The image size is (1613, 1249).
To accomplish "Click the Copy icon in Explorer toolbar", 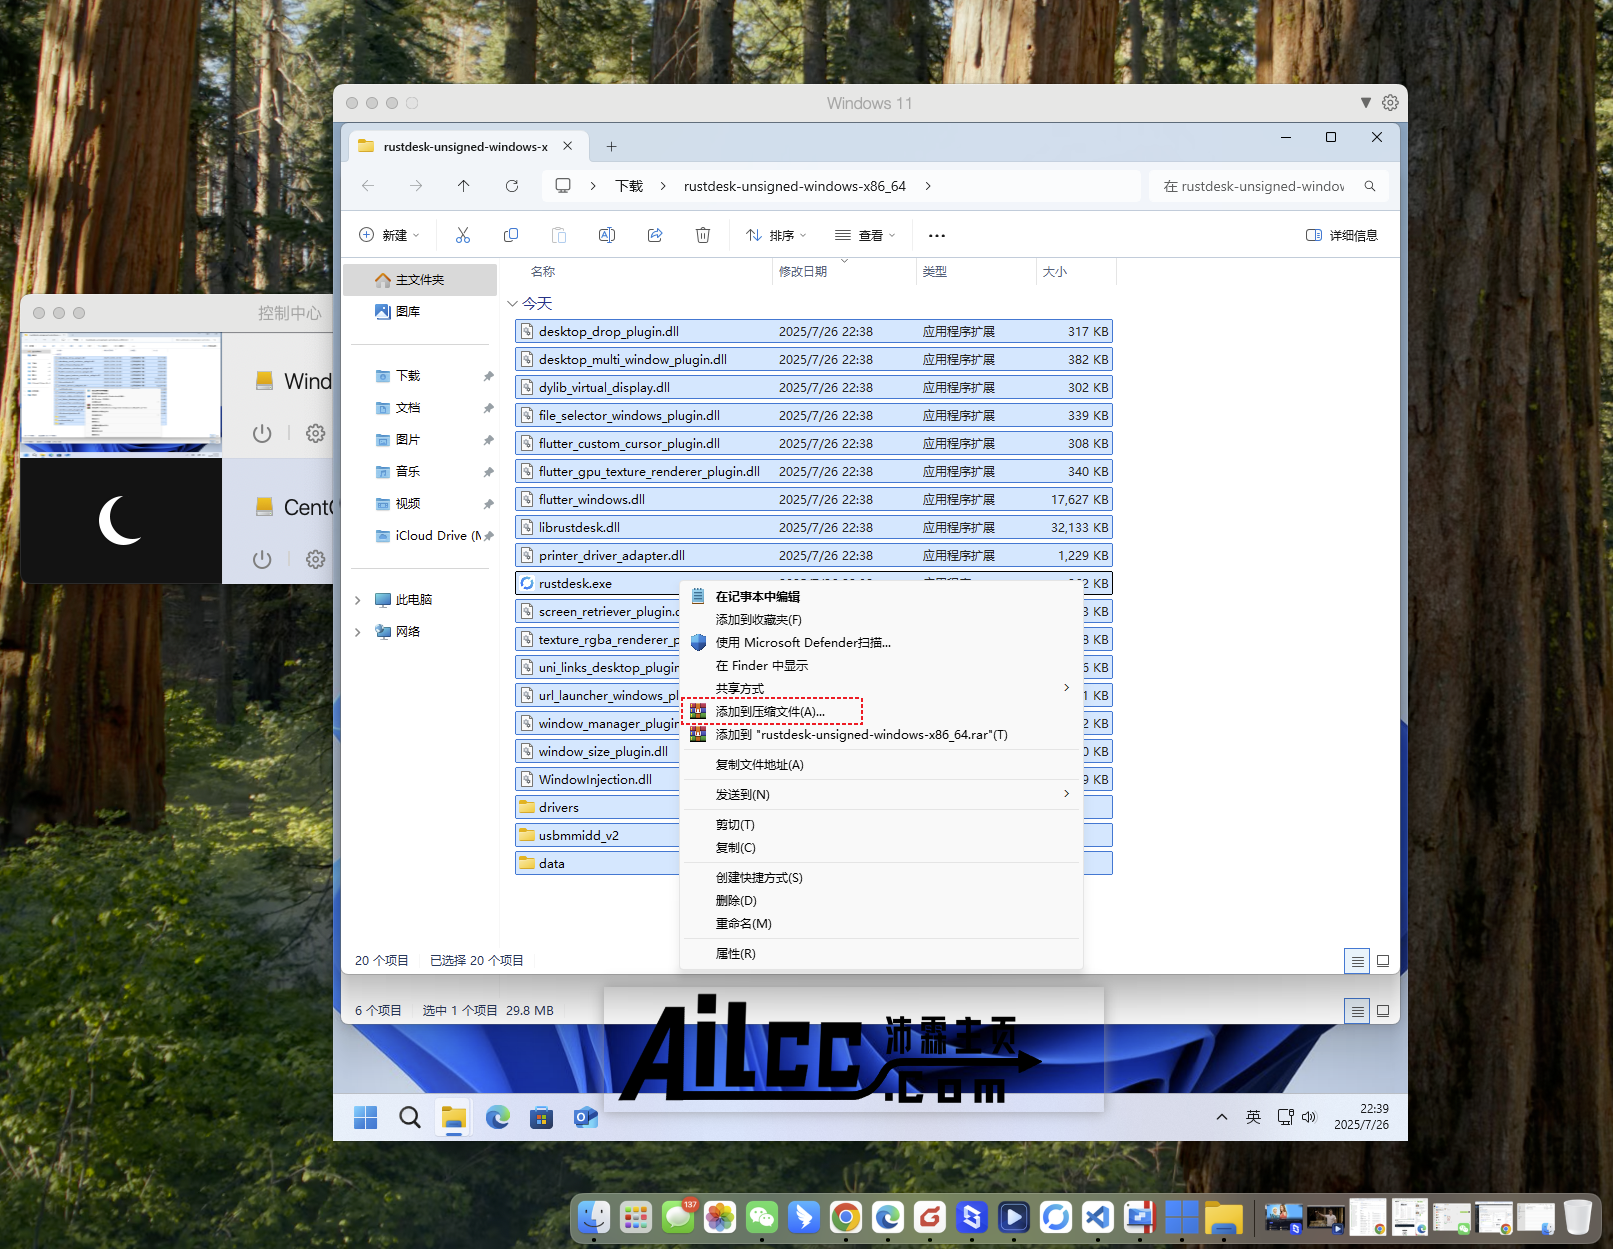I will [511, 235].
